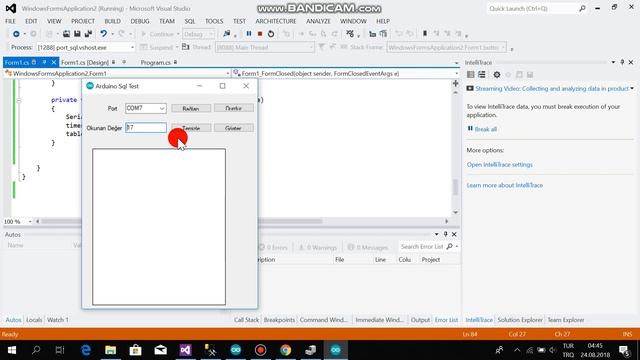This screenshot has height=360, width=640.
Task: Click the second view icon in the IntelliTrace toolbar
Action: click(x=482, y=75)
